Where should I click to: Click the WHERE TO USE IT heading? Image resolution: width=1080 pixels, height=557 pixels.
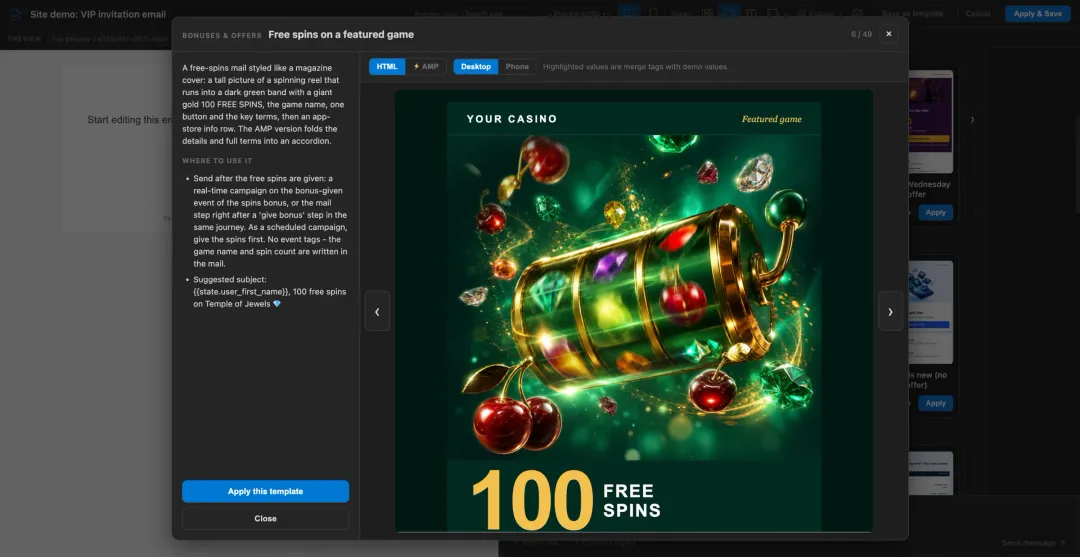click(217, 160)
